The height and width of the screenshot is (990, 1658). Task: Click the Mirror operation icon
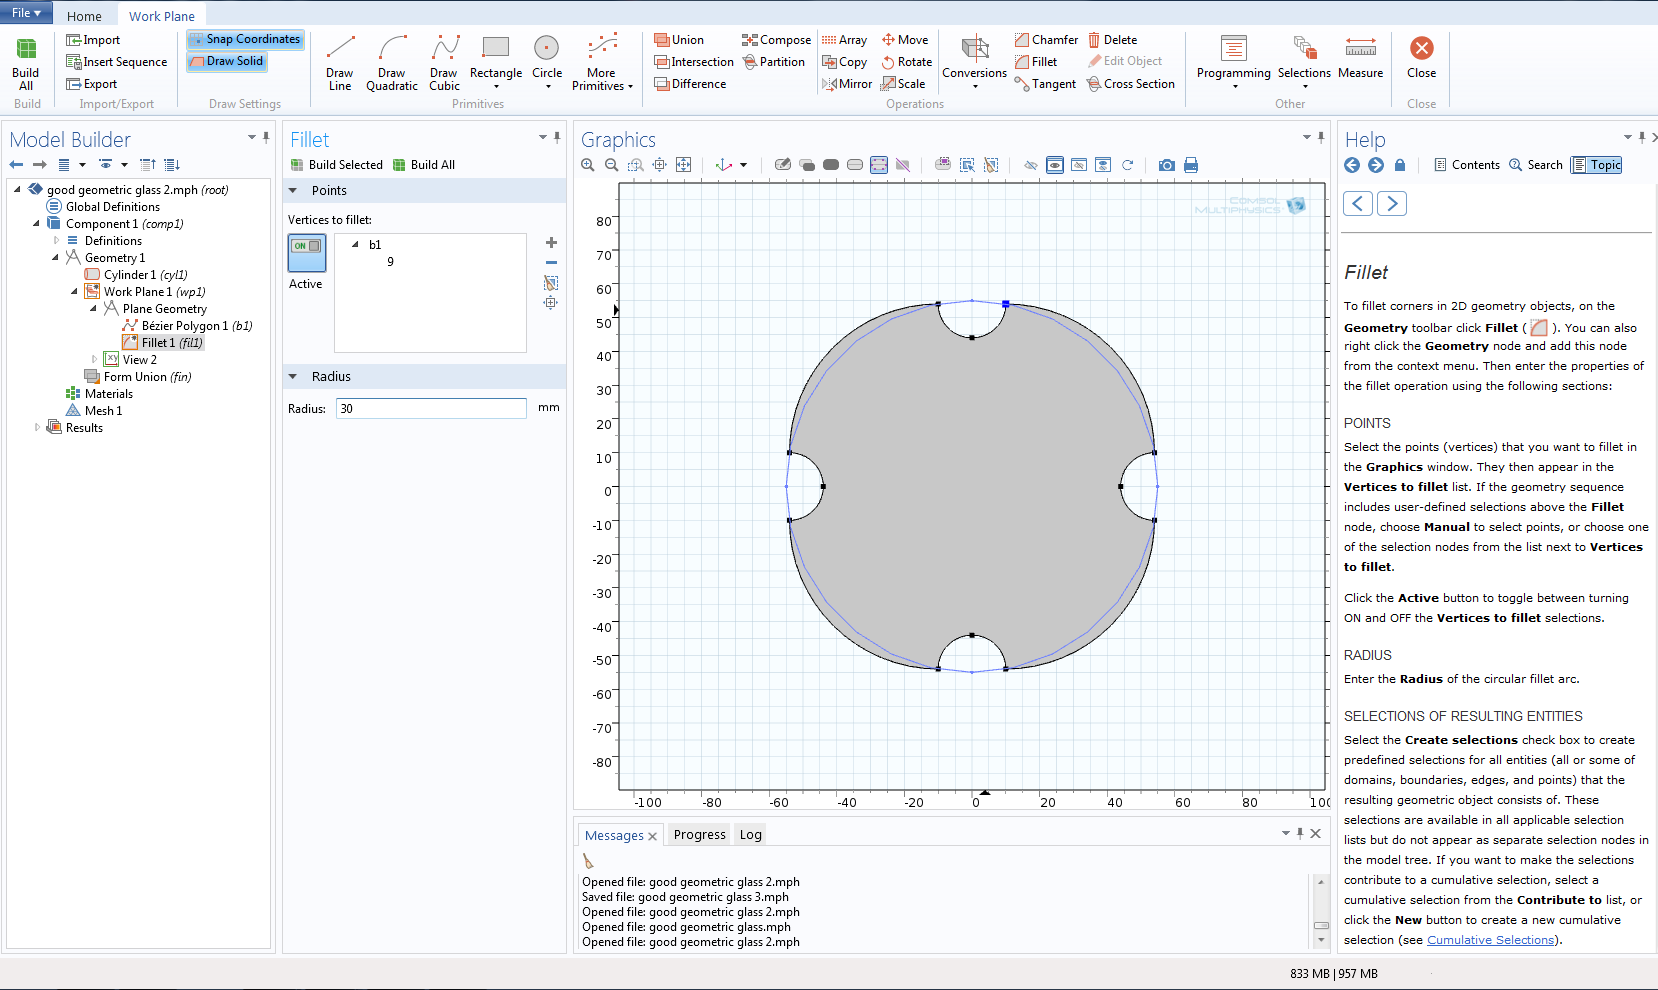tap(847, 84)
